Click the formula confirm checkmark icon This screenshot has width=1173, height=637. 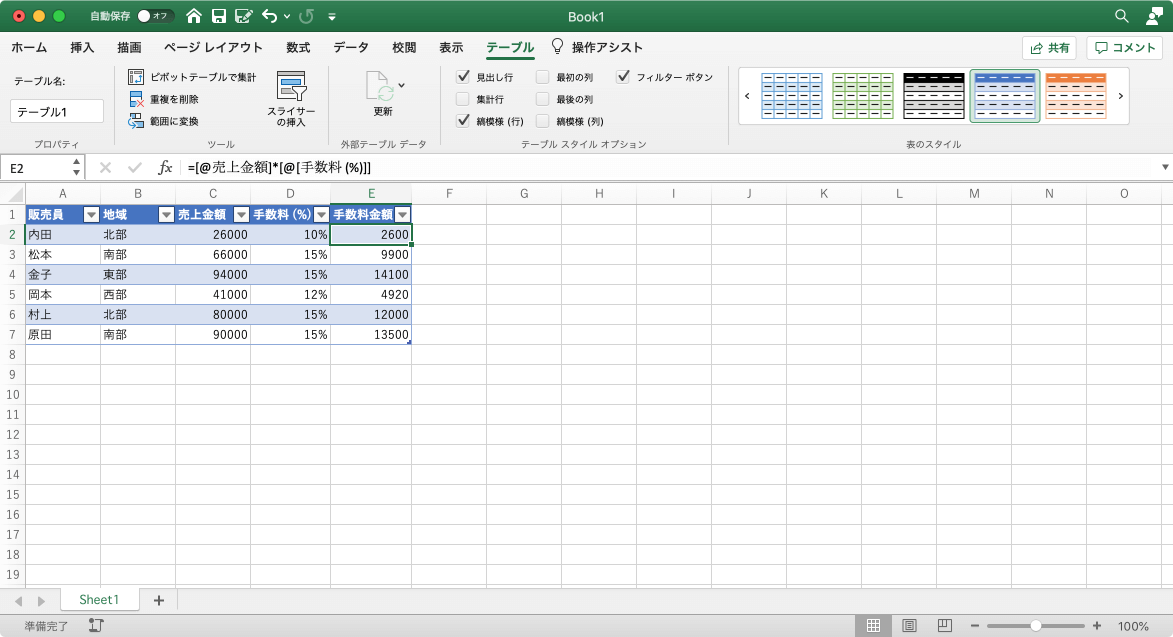pos(135,167)
